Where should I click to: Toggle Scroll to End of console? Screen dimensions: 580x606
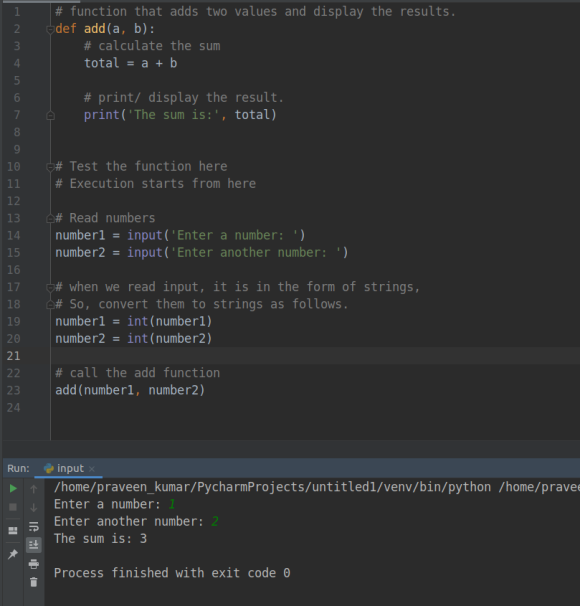pyautogui.click(x=34, y=545)
